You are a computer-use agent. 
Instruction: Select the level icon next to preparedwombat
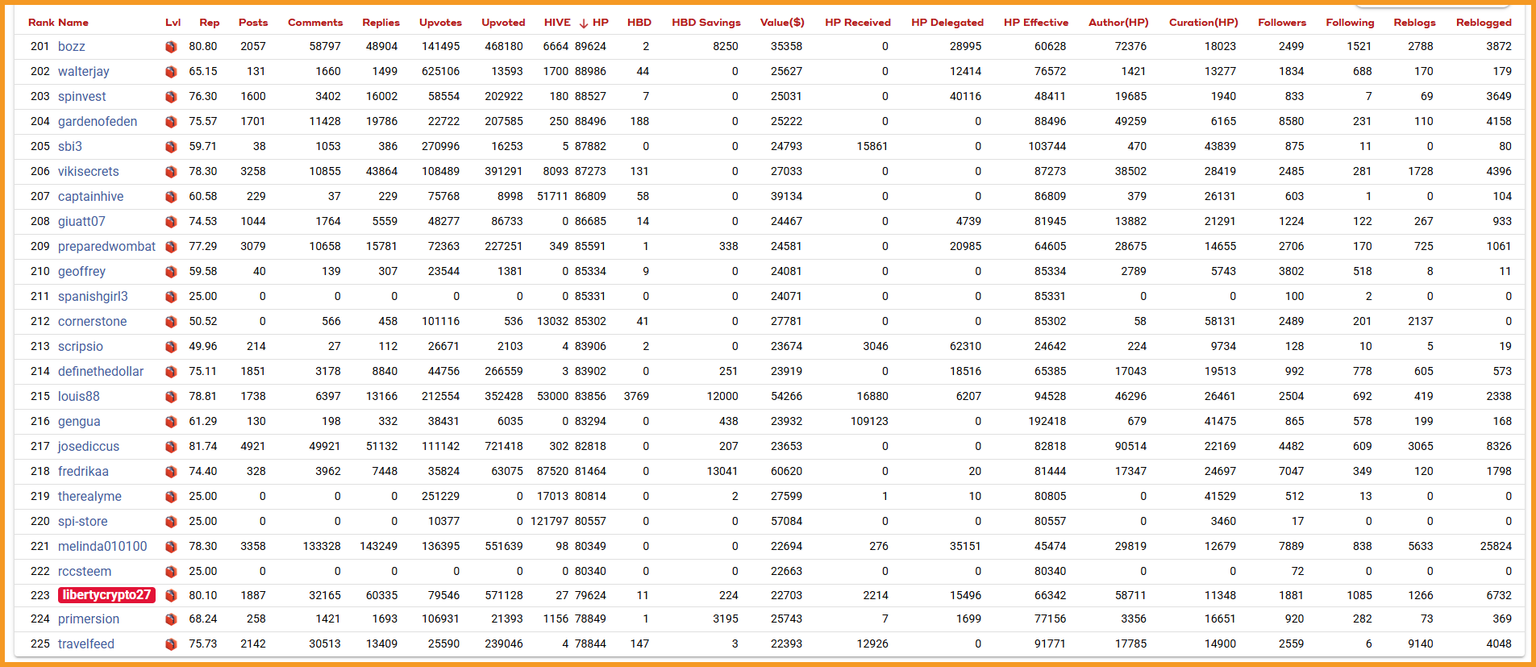(x=171, y=247)
